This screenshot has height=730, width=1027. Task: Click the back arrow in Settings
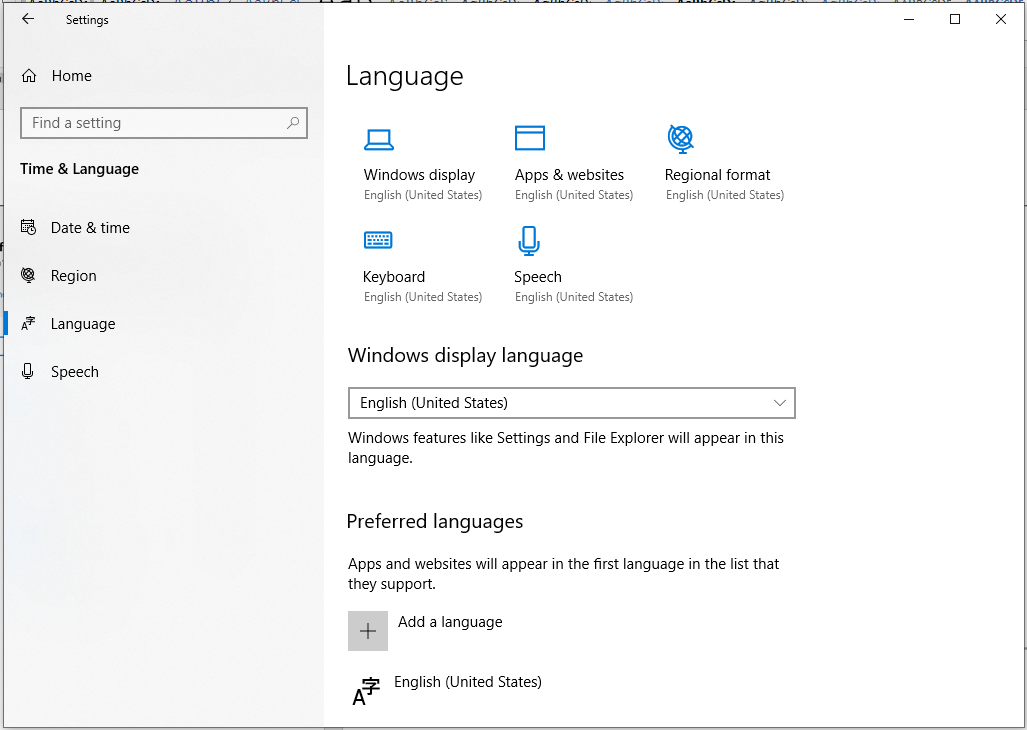pyautogui.click(x=28, y=19)
